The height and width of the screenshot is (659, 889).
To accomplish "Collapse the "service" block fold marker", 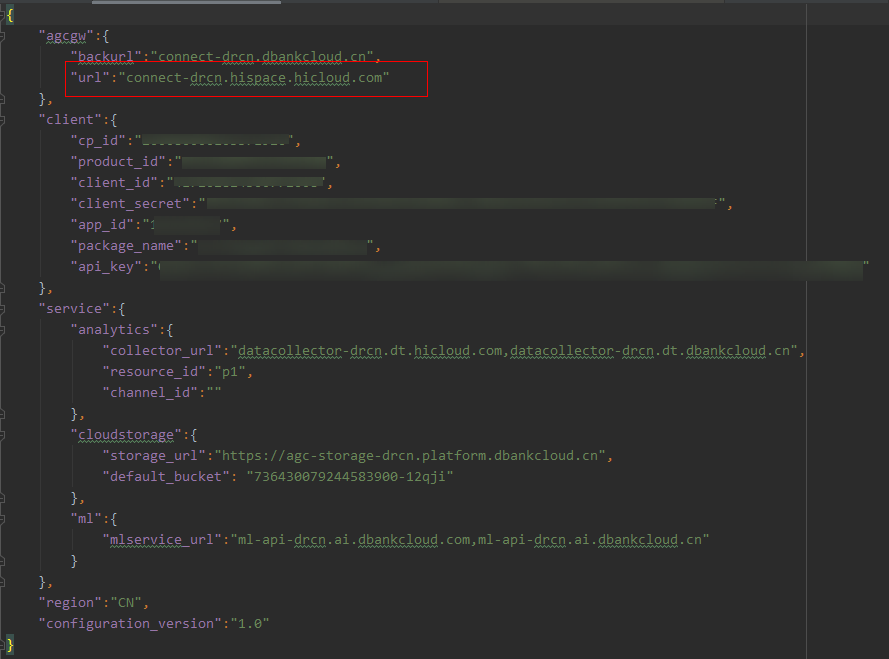I will [x=2, y=309].
